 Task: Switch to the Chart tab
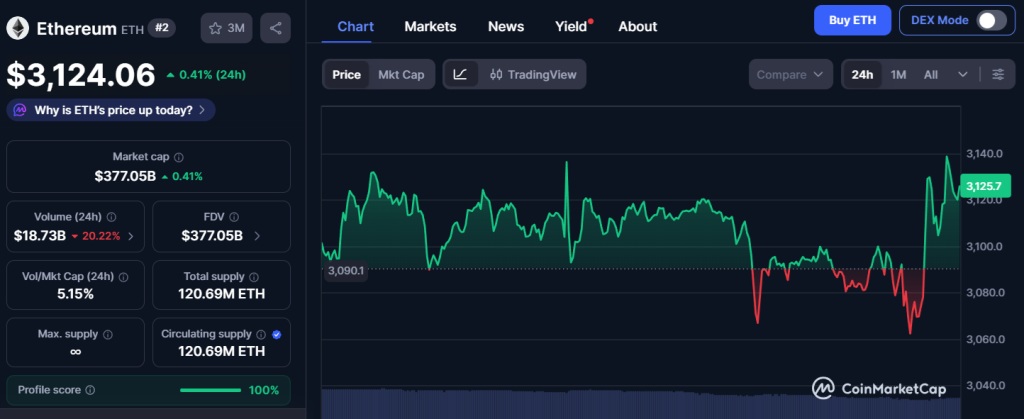(355, 27)
